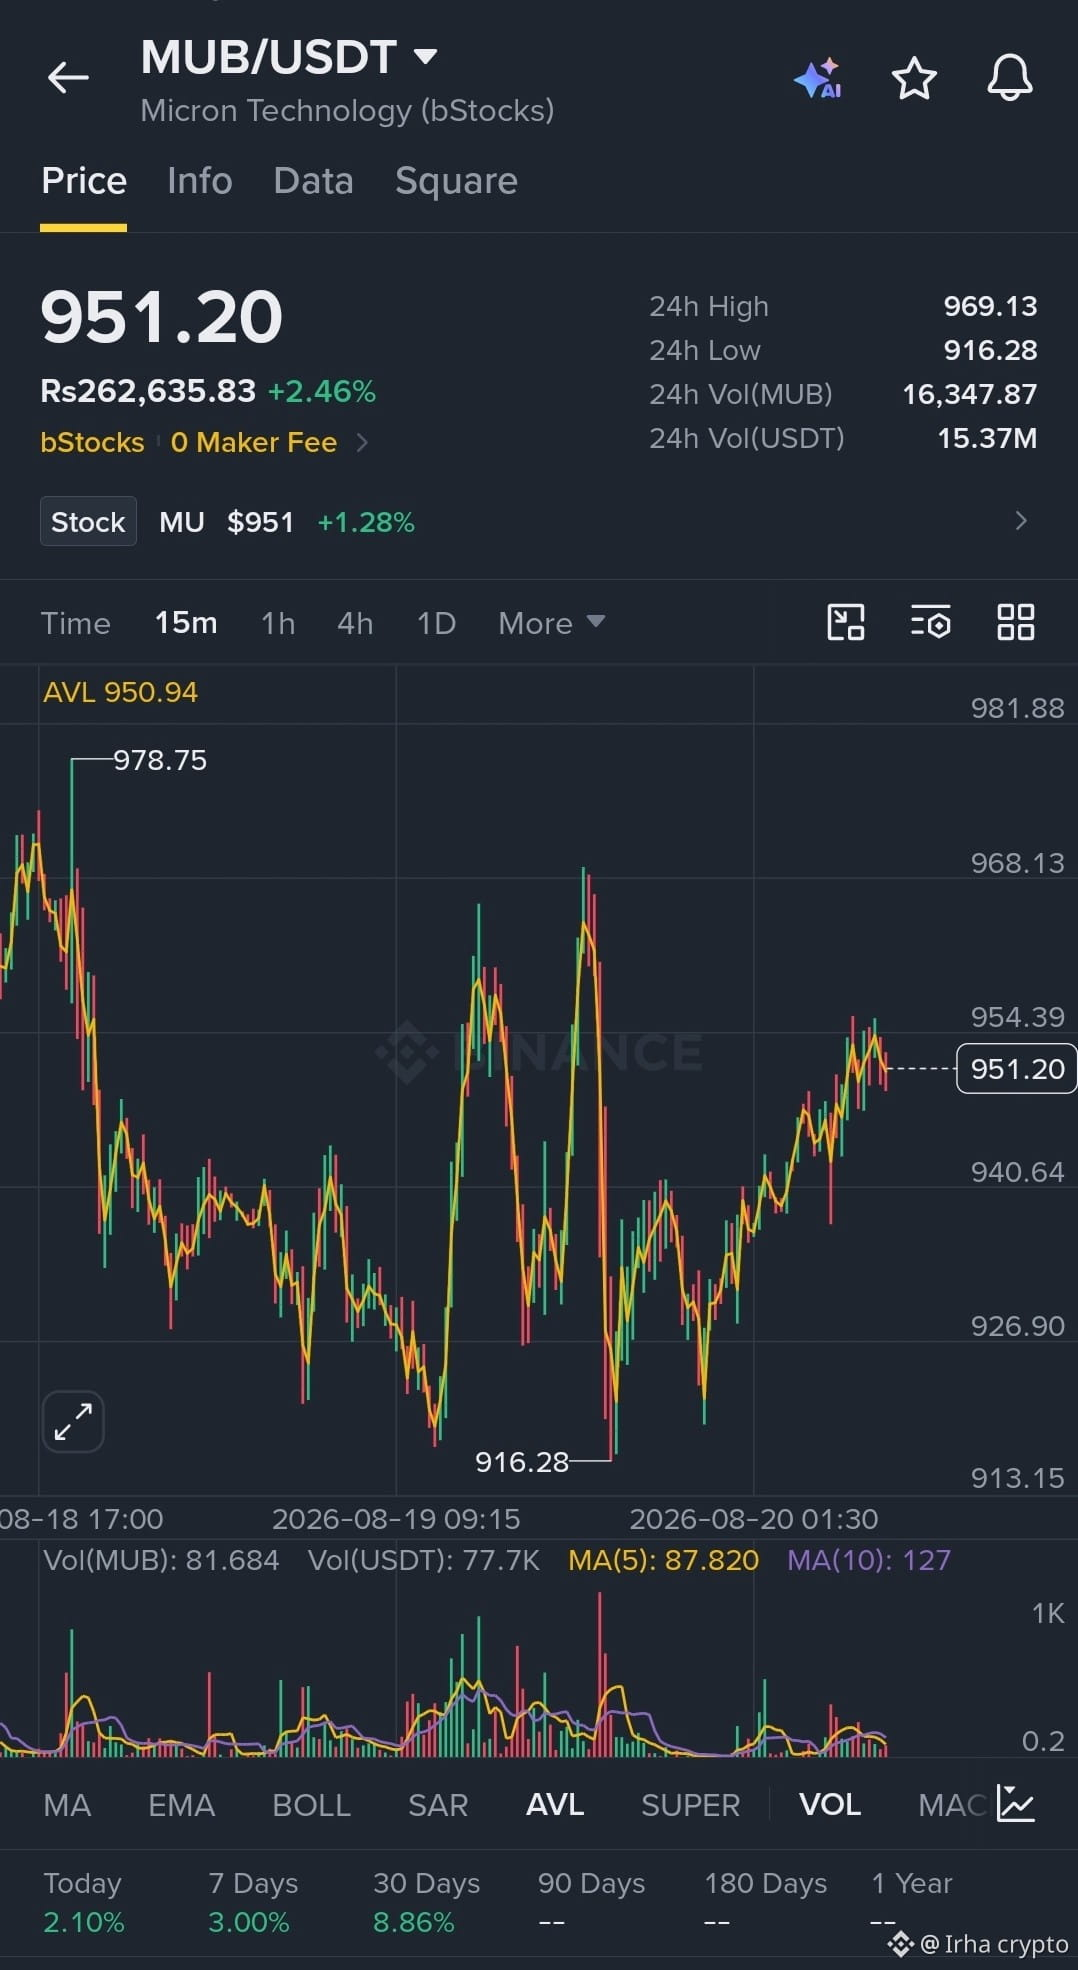Tap the 180 Days performance entry
The height and width of the screenshot is (1970, 1078).
tap(765, 1902)
